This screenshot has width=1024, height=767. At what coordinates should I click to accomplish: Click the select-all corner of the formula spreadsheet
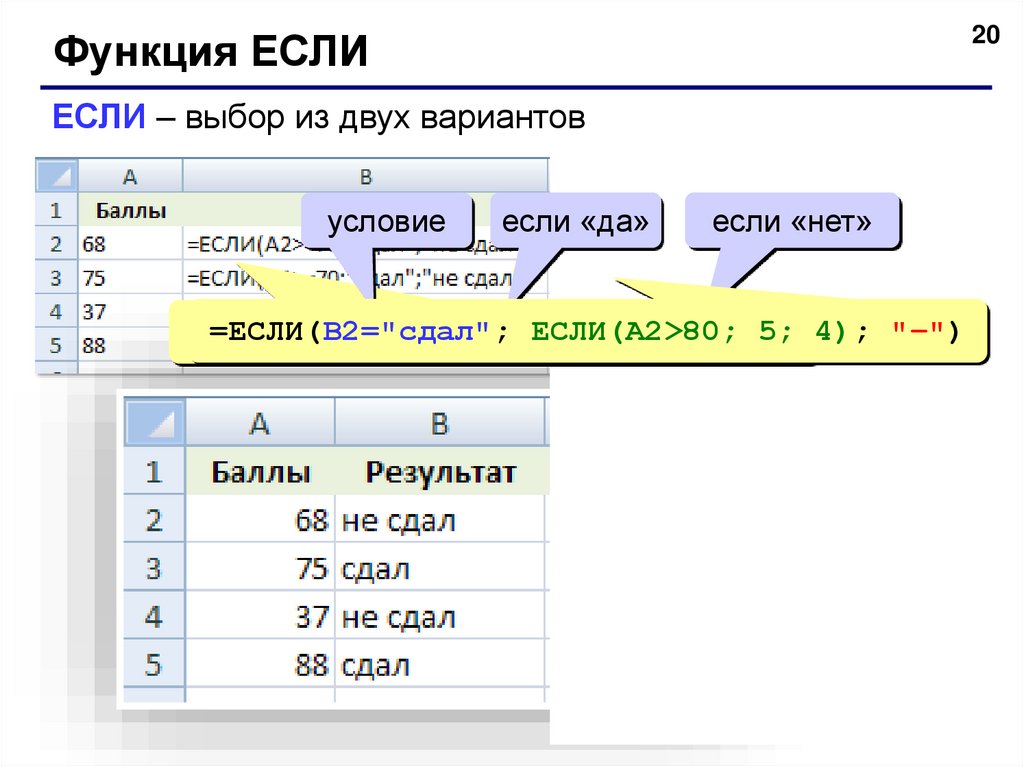pos(57,176)
